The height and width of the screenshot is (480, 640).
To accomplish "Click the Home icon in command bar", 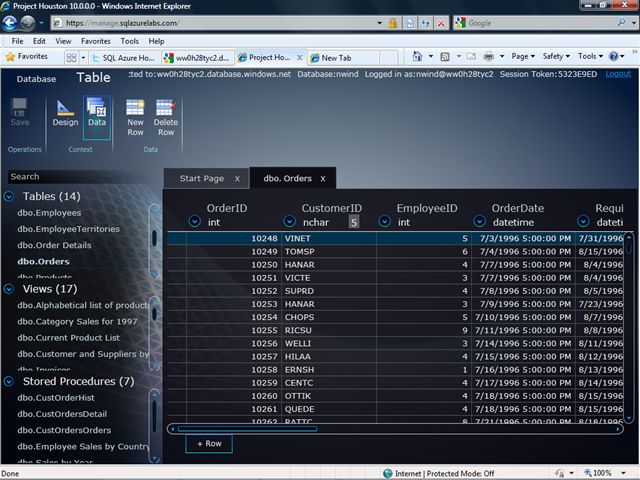I will (x=417, y=56).
